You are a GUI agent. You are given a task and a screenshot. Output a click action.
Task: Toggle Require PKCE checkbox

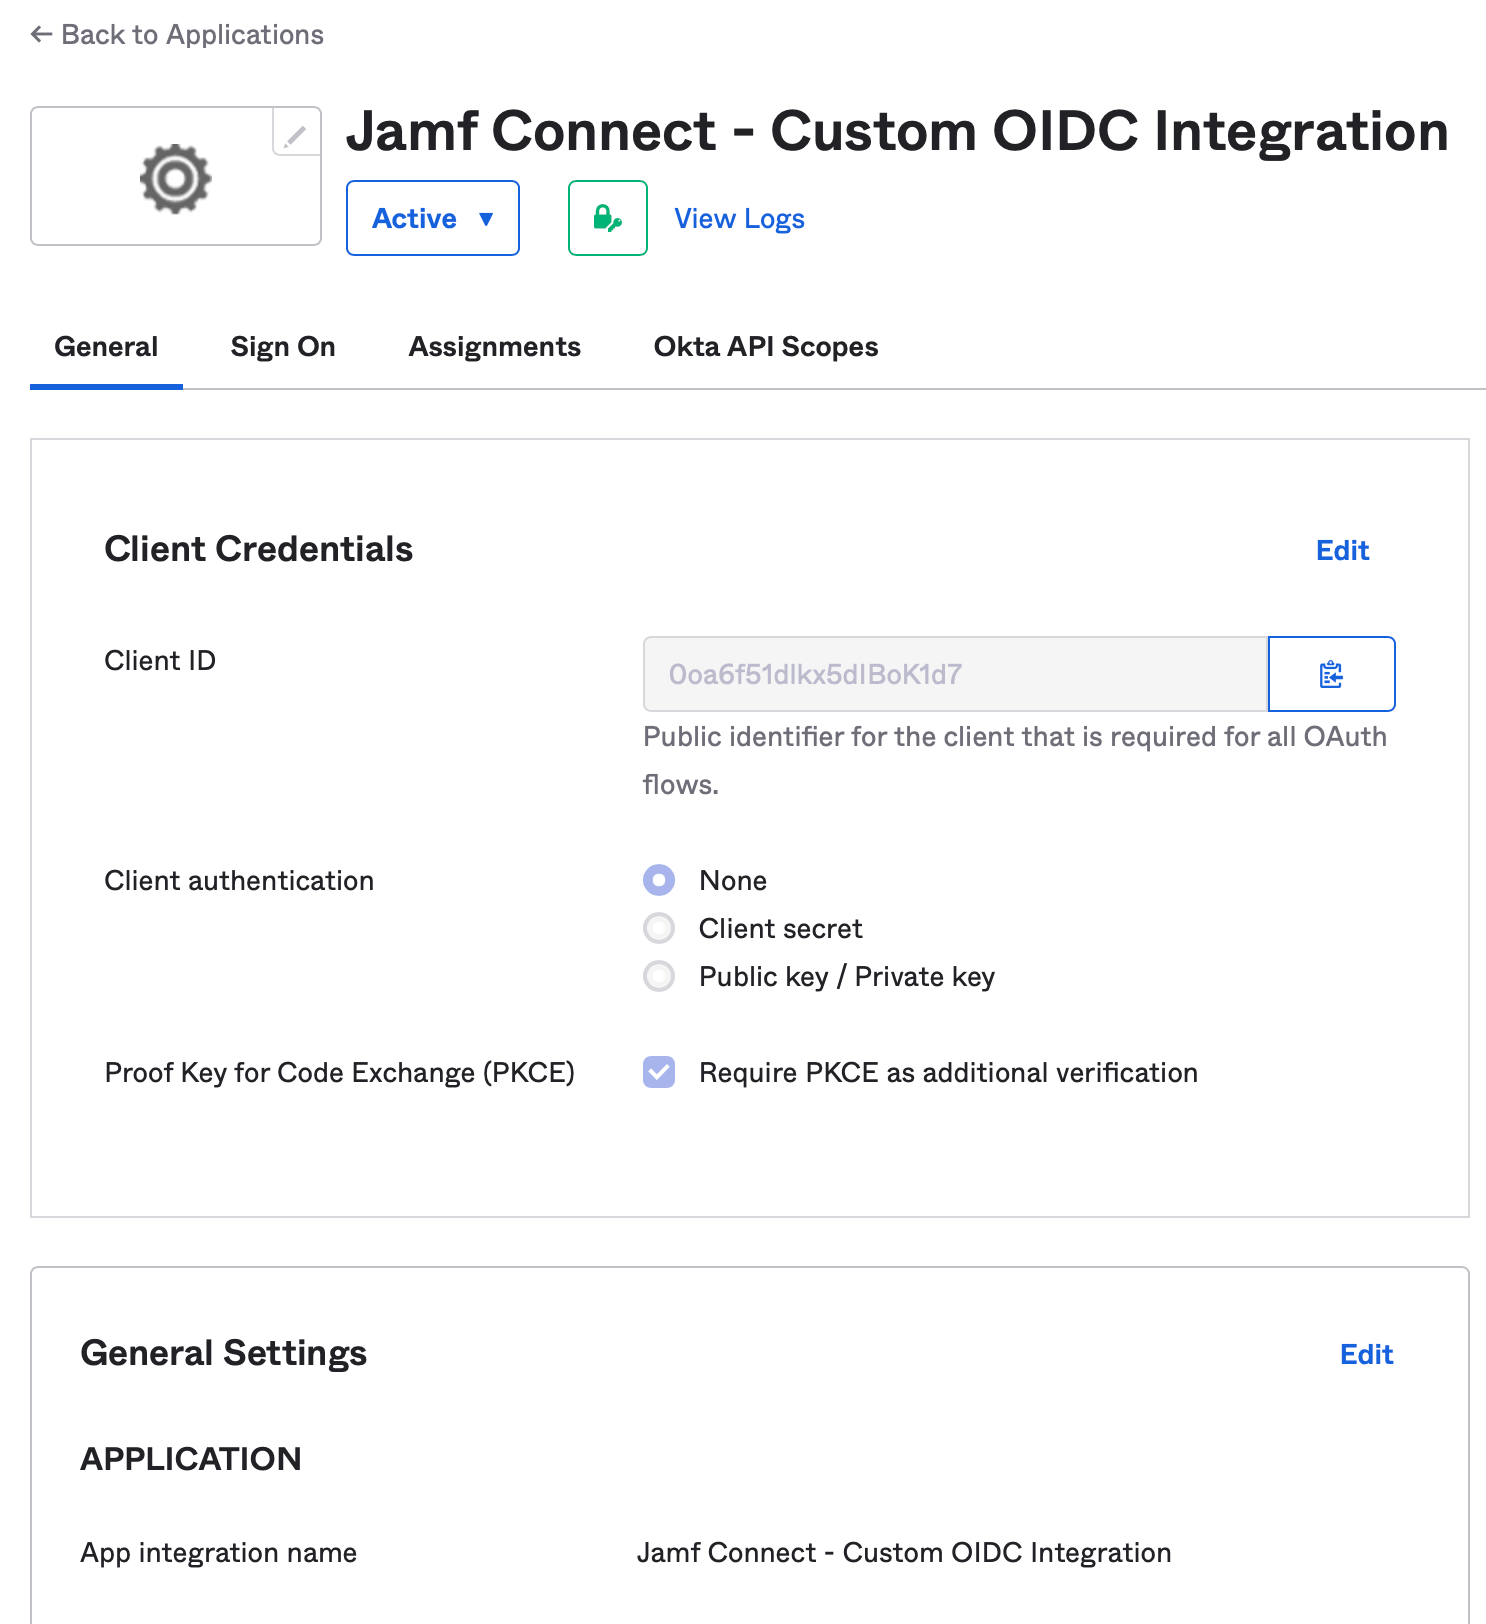click(x=659, y=1072)
